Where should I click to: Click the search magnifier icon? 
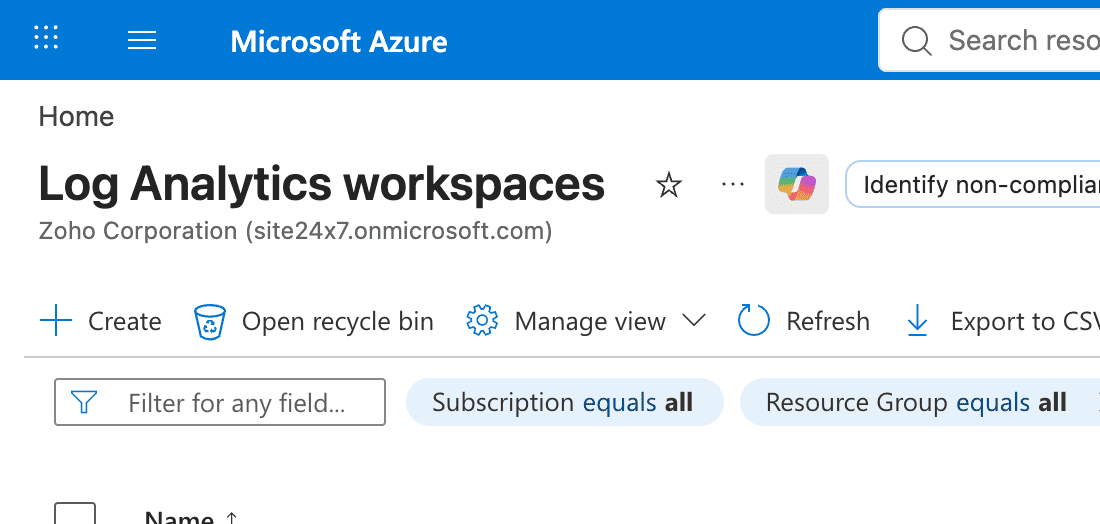pos(916,41)
